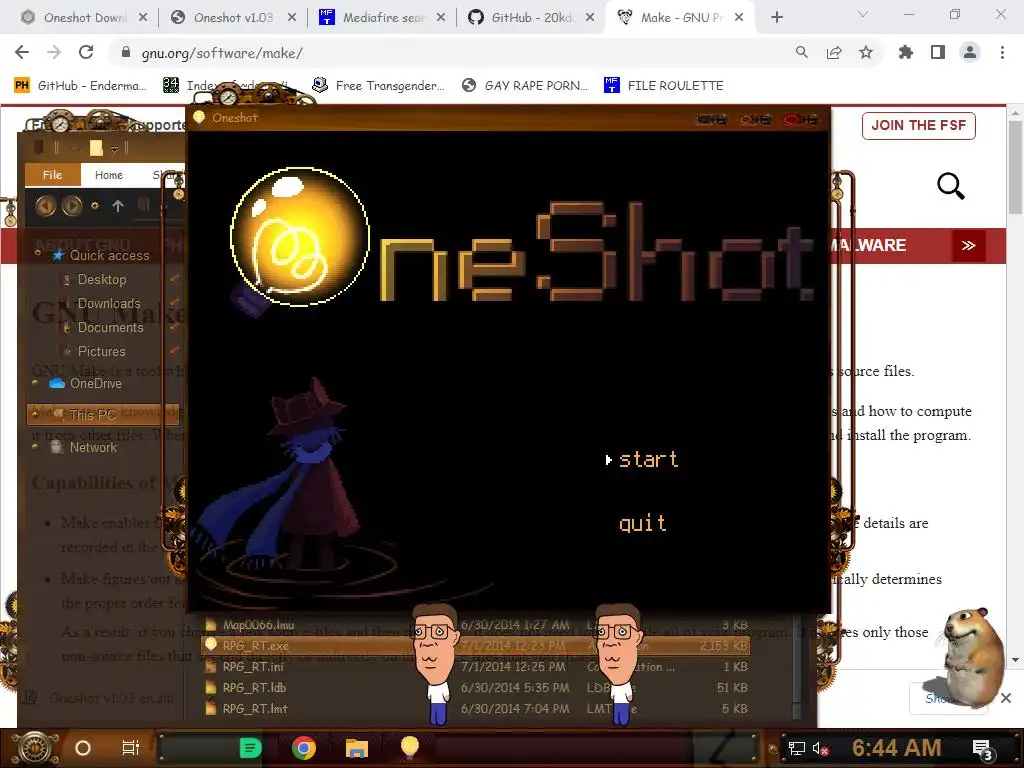
Task: Go back using Chrome's back arrow
Action: pos(22,52)
